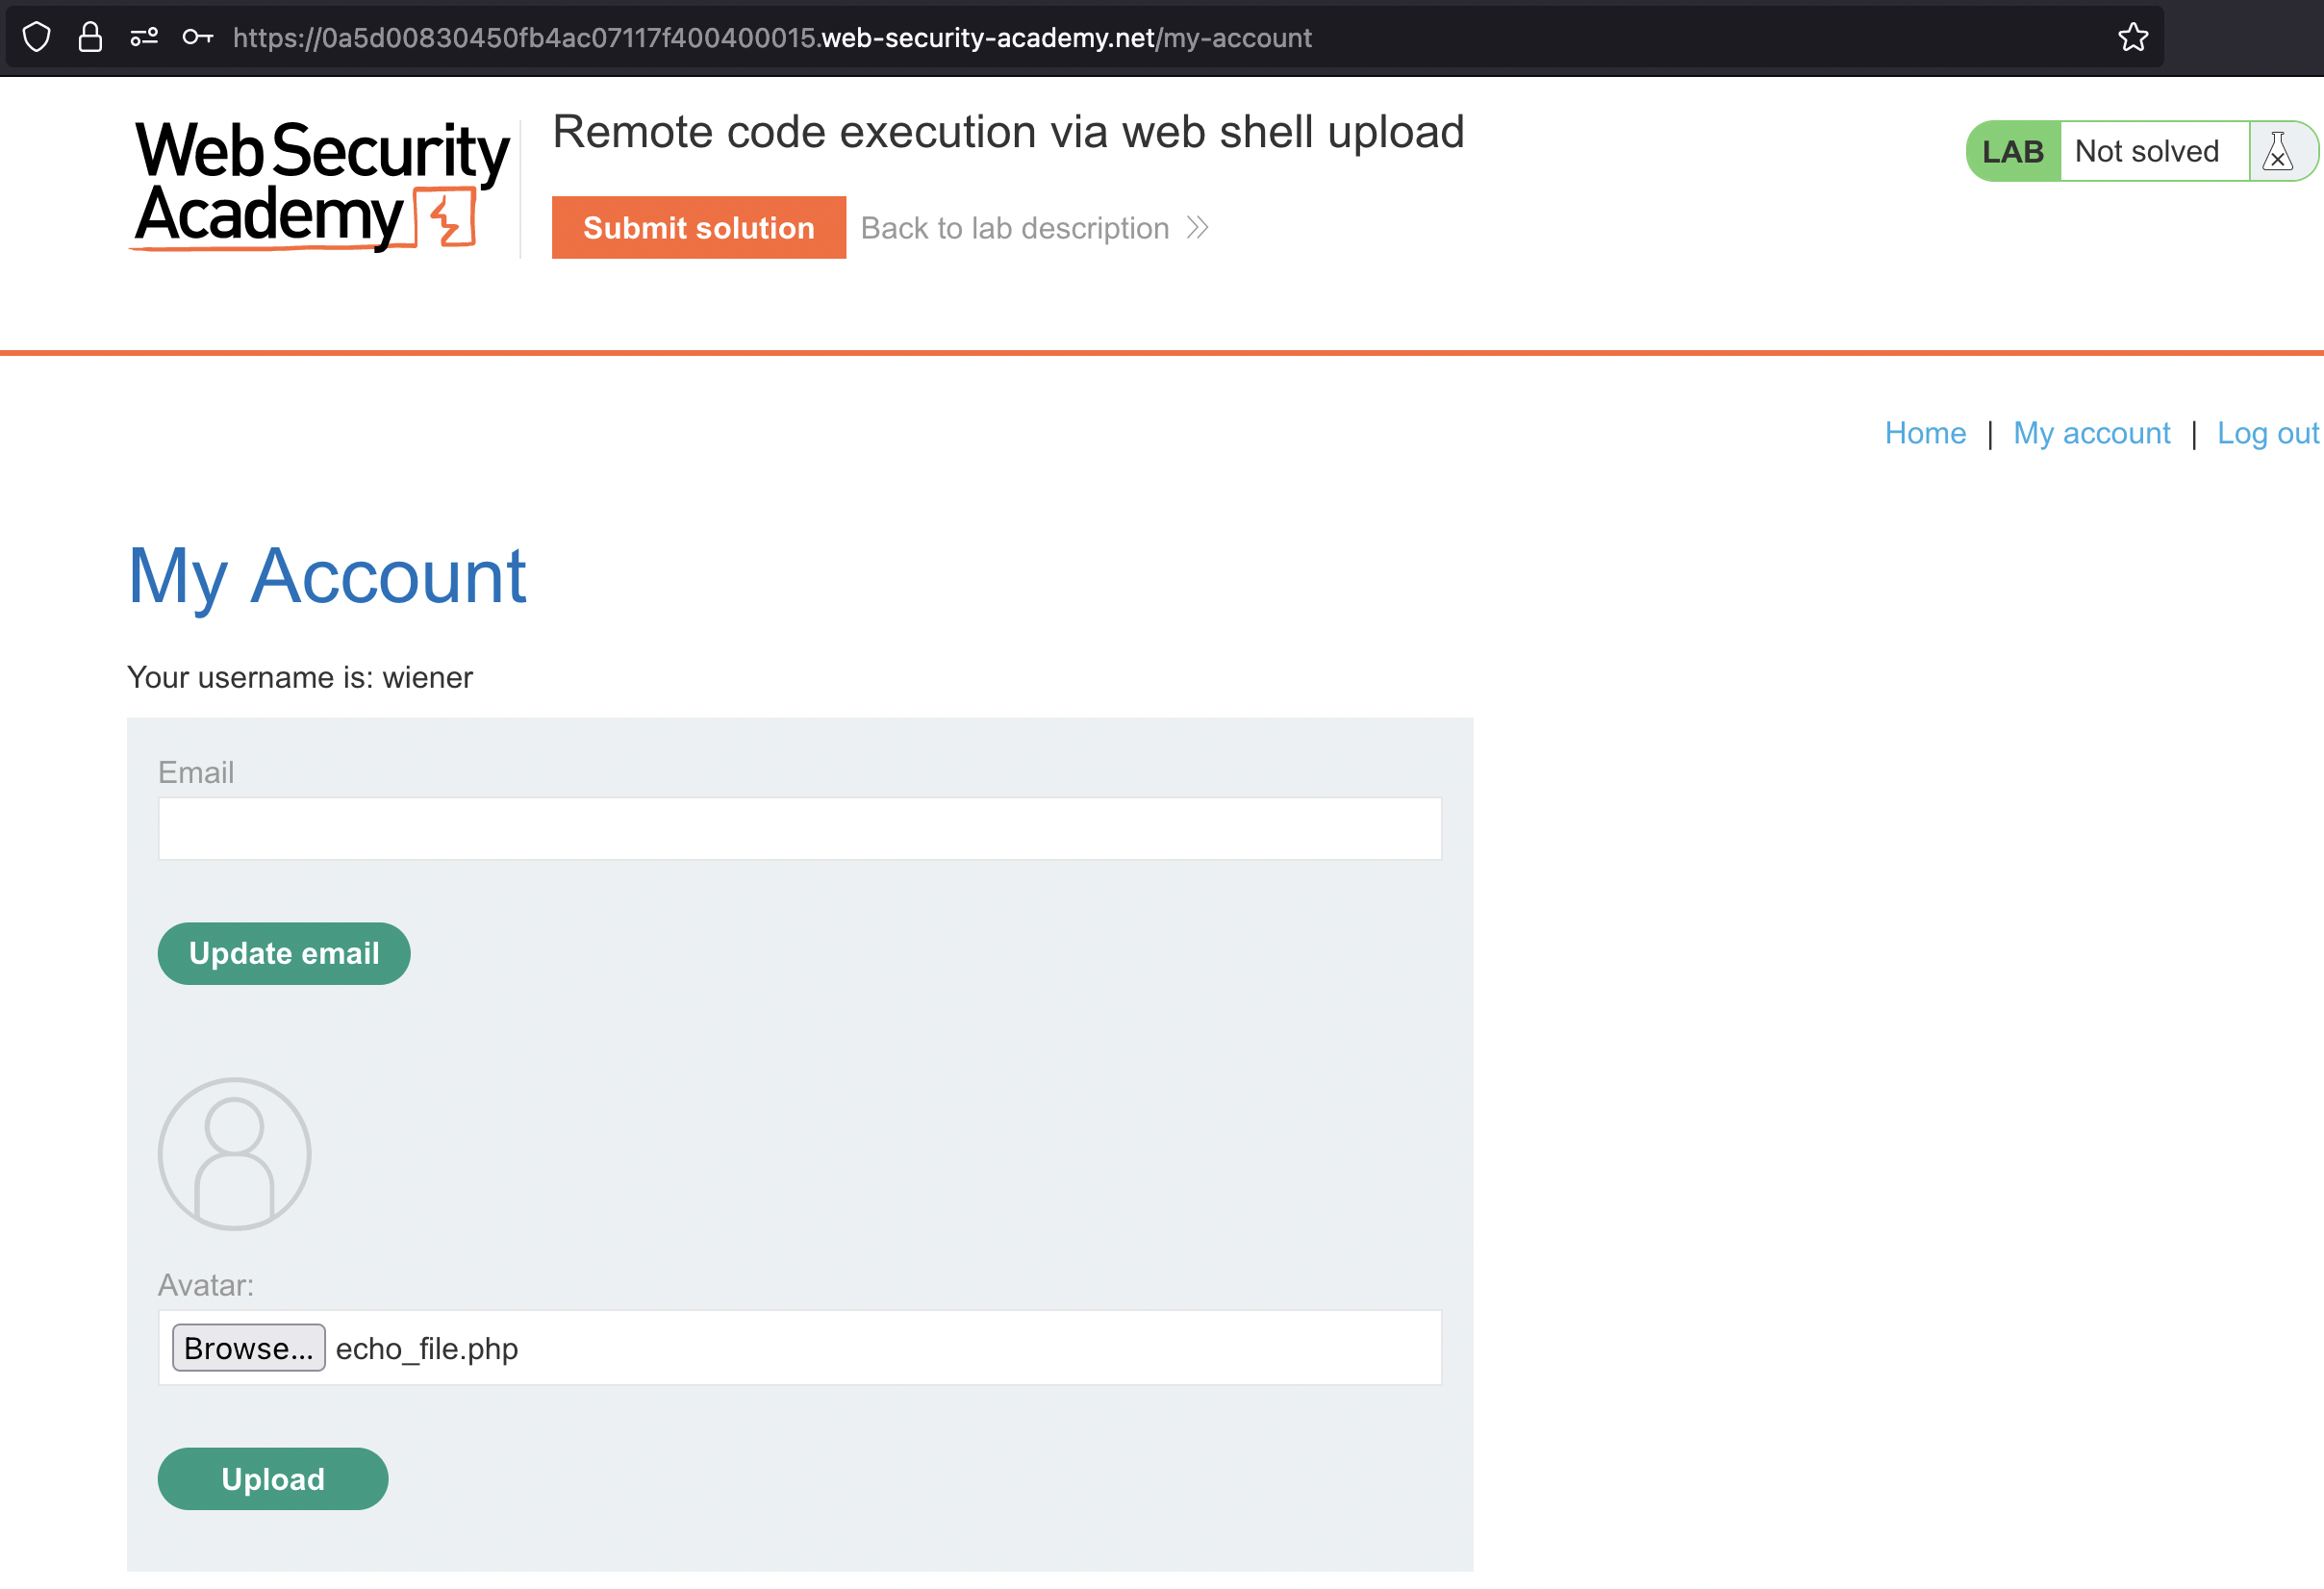Open the My account navigation link
2324x1589 pixels.
[x=2091, y=433]
